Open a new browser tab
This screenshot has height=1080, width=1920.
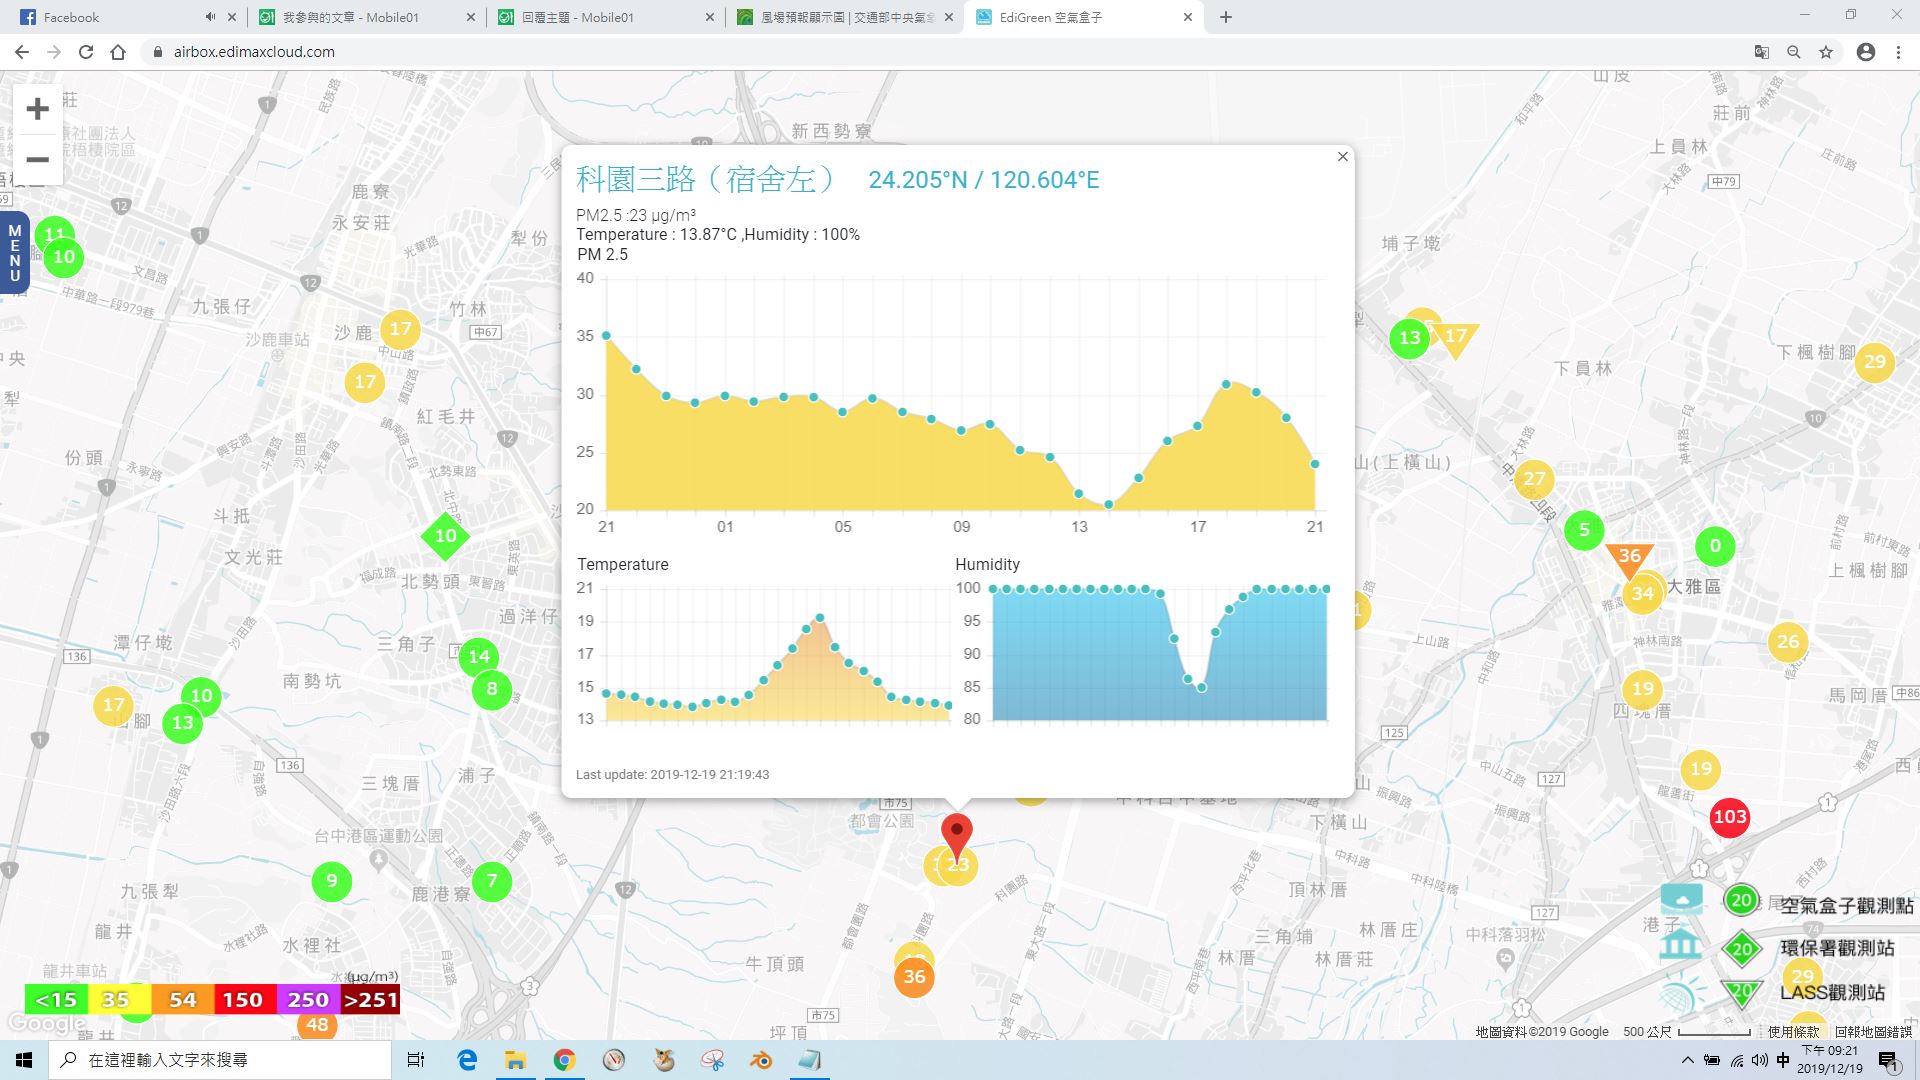pos(1225,17)
